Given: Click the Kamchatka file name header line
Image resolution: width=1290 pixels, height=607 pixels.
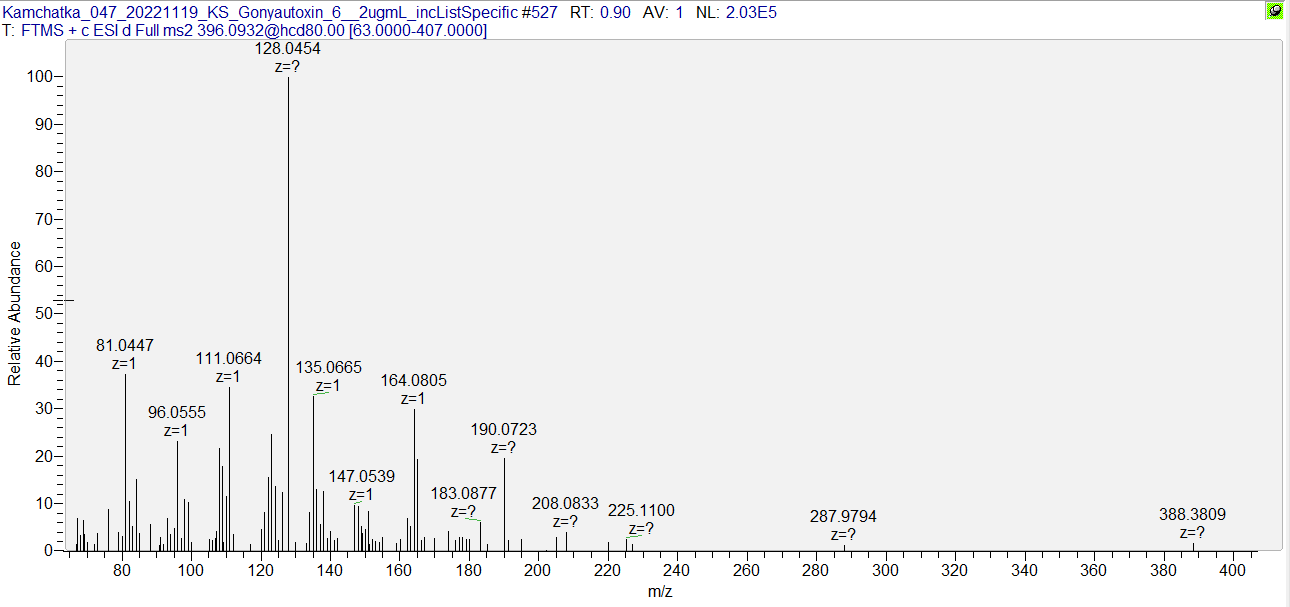Looking at the screenshot, I should click(x=390, y=13).
